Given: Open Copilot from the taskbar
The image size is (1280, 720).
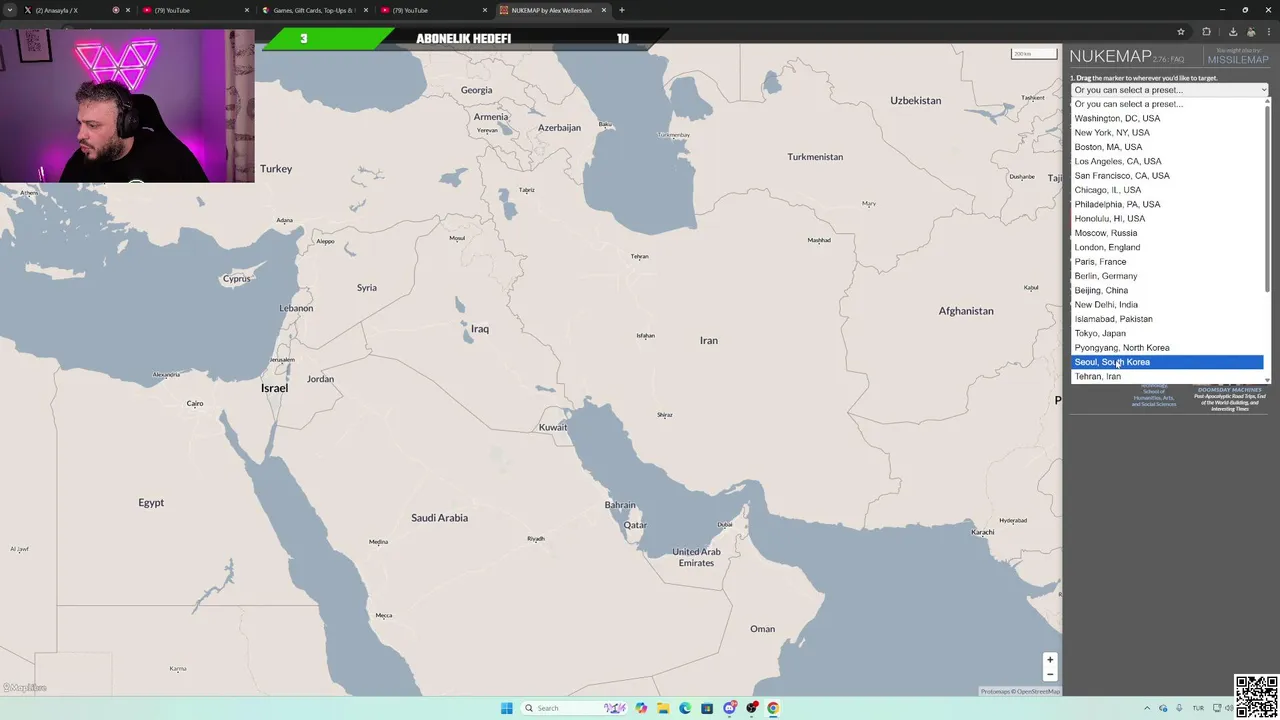Looking at the screenshot, I should (x=641, y=708).
